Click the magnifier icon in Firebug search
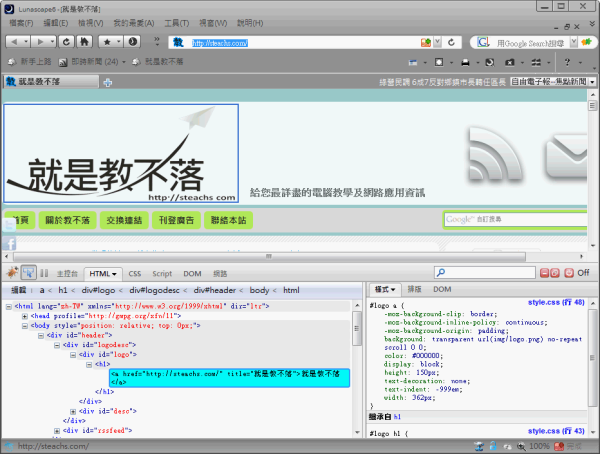This screenshot has width=600, height=454. pos(441,273)
